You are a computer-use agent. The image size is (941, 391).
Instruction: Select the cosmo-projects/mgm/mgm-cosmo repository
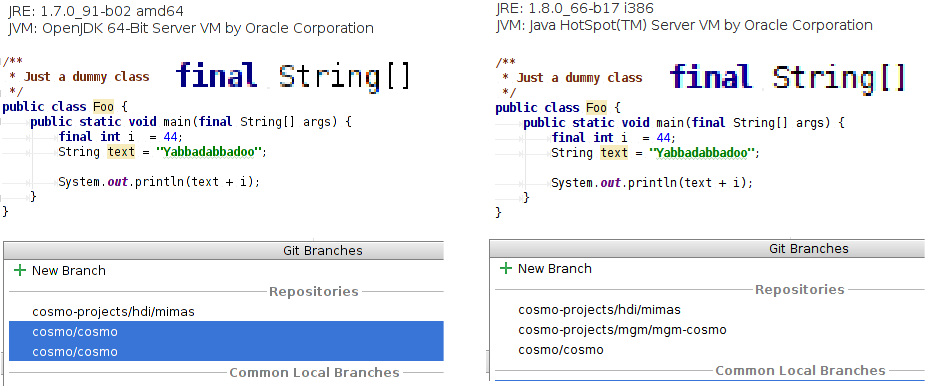tap(622, 330)
